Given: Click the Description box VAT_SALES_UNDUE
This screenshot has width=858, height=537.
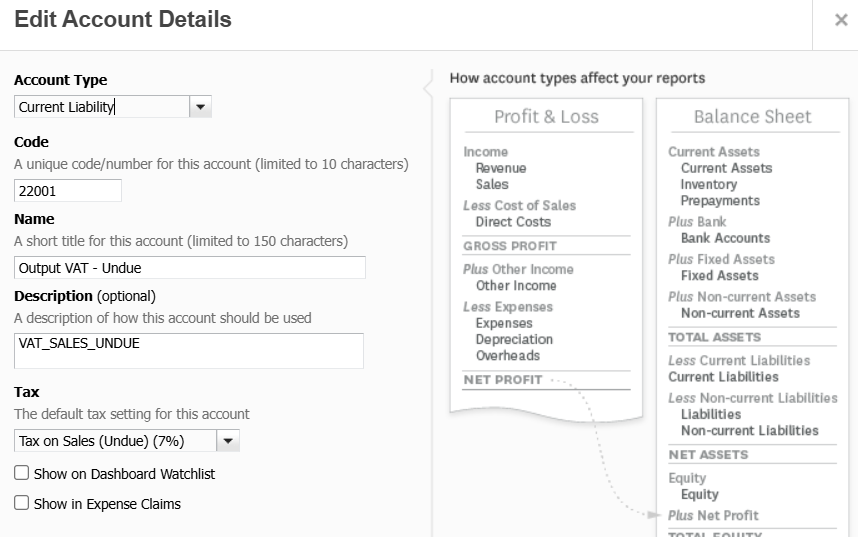Looking at the screenshot, I should [x=189, y=351].
